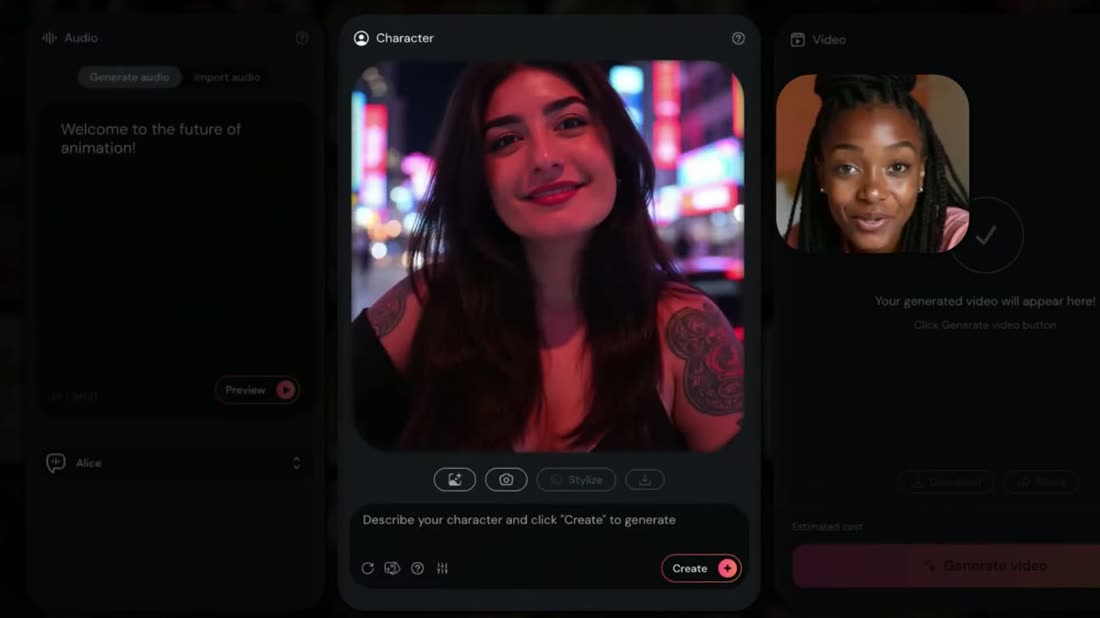Open the Audio panel help icon
This screenshot has height=618, width=1100.
tap(302, 38)
